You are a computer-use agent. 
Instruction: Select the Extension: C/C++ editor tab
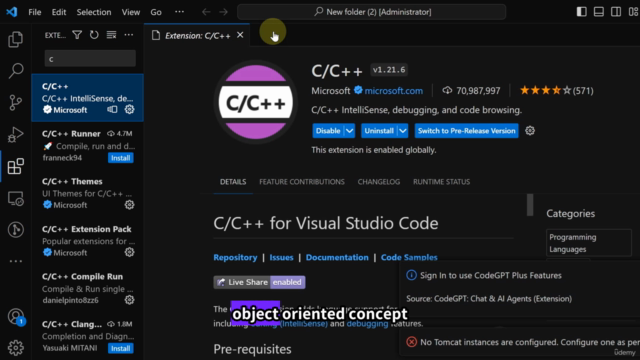coord(198,36)
